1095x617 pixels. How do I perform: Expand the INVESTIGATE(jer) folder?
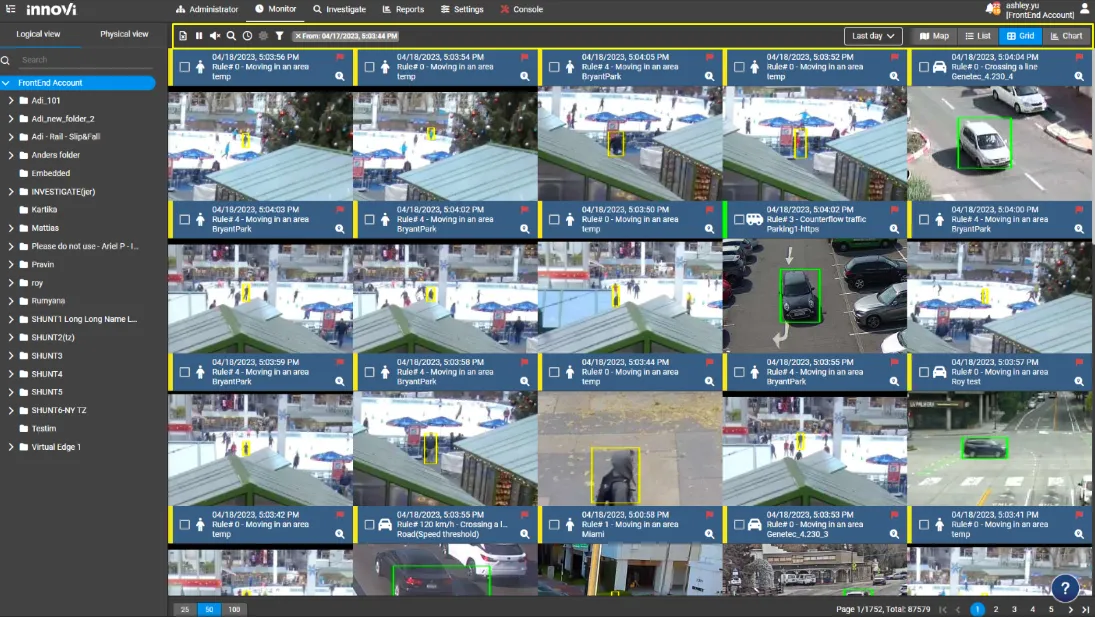[10, 191]
